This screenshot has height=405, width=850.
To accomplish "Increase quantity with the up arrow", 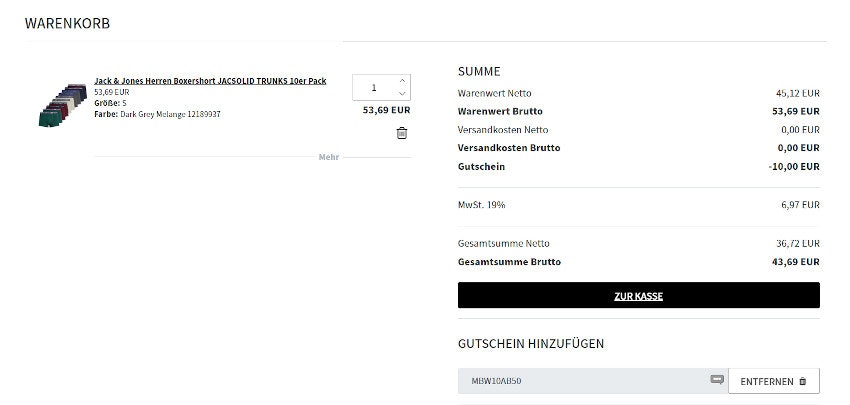I will coord(402,81).
